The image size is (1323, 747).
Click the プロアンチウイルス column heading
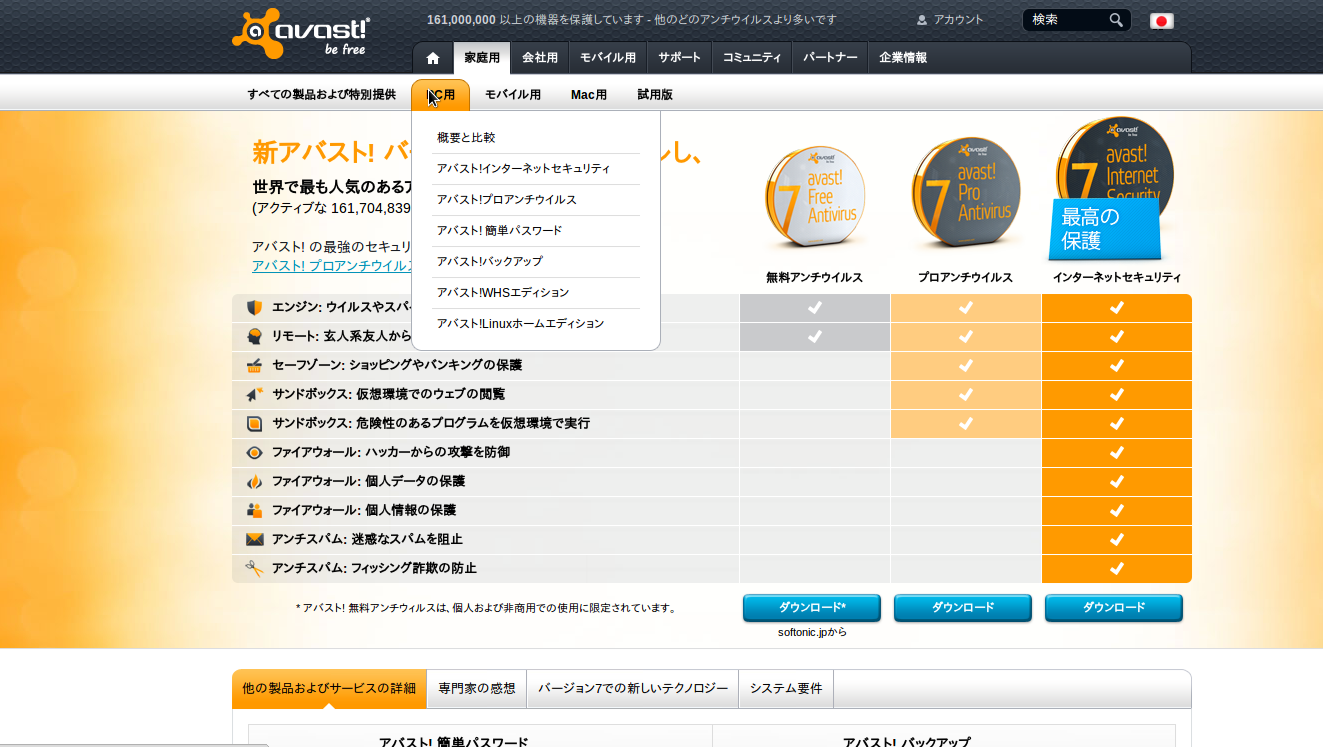(x=965, y=278)
